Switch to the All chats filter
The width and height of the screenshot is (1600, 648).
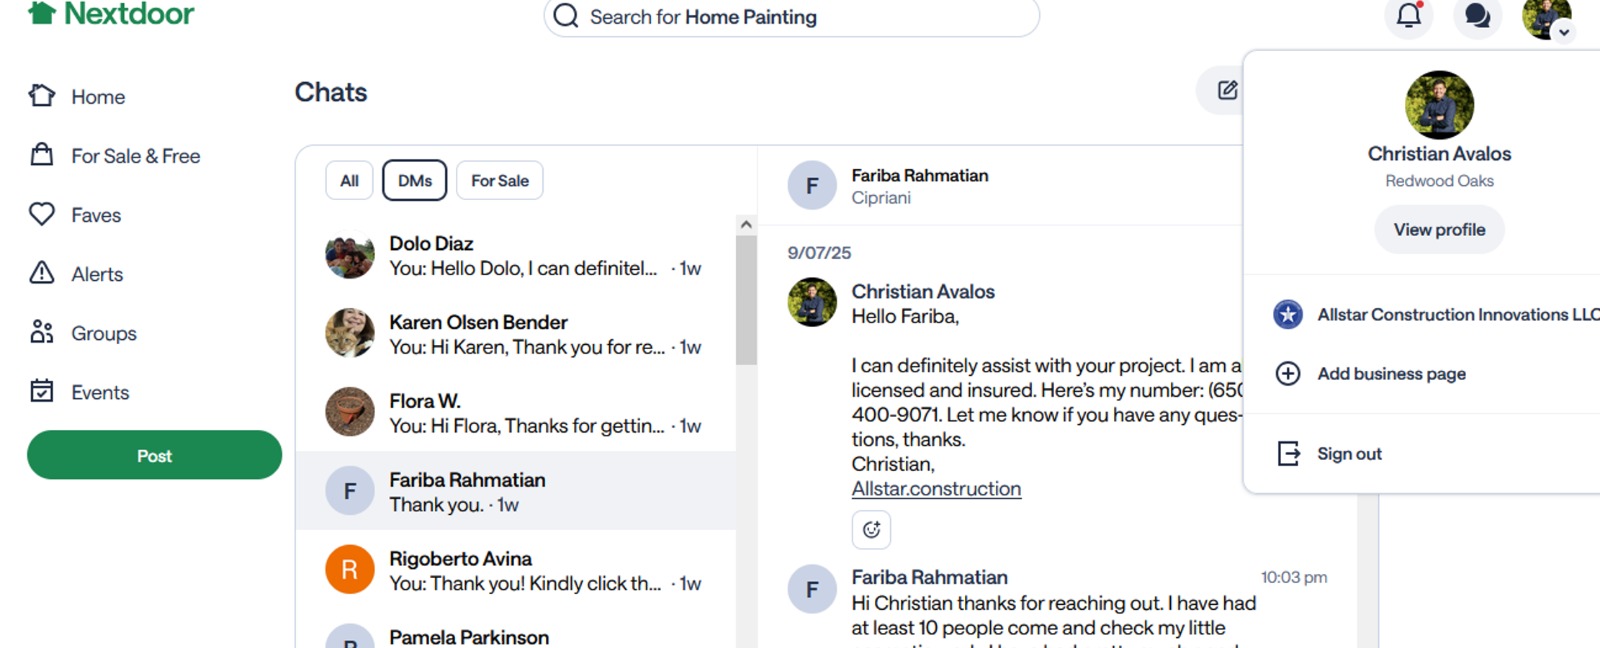tap(349, 181)
